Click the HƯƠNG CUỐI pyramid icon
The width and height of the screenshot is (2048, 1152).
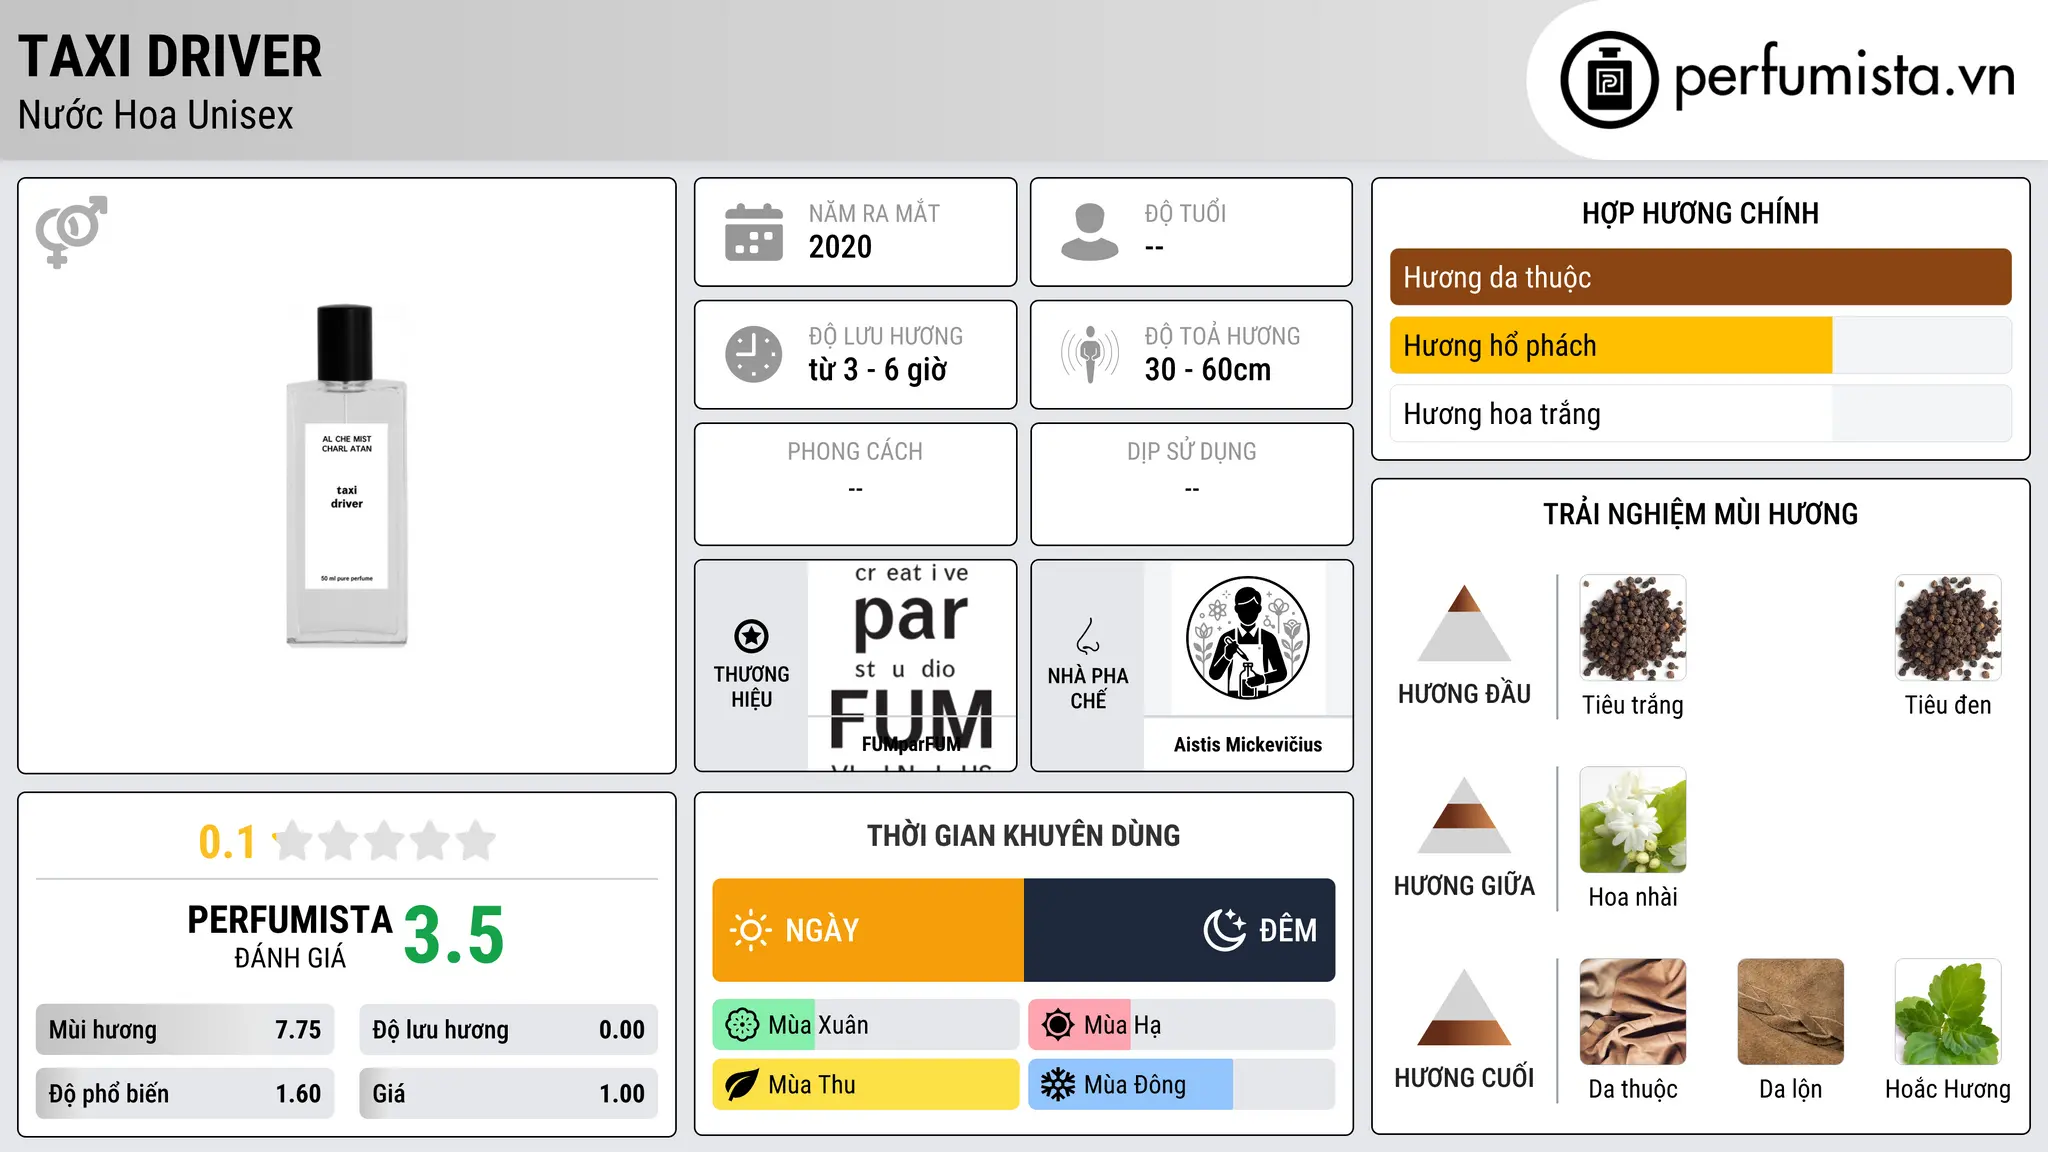[x=1464, y=1008]
